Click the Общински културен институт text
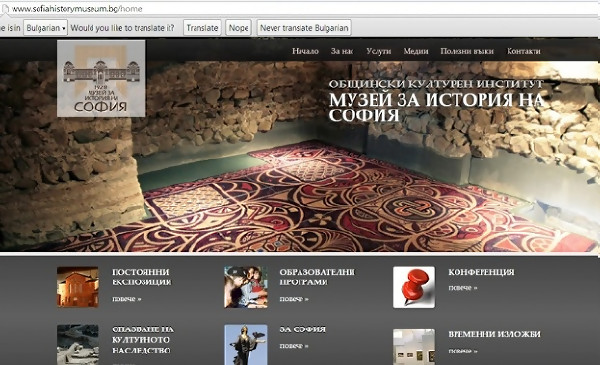 tap(436, 84)
